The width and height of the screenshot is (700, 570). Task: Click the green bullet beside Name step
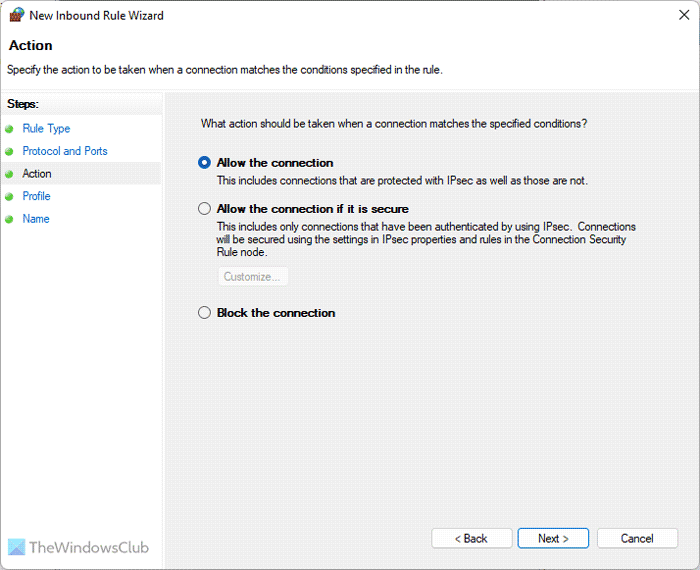[9, 219]
